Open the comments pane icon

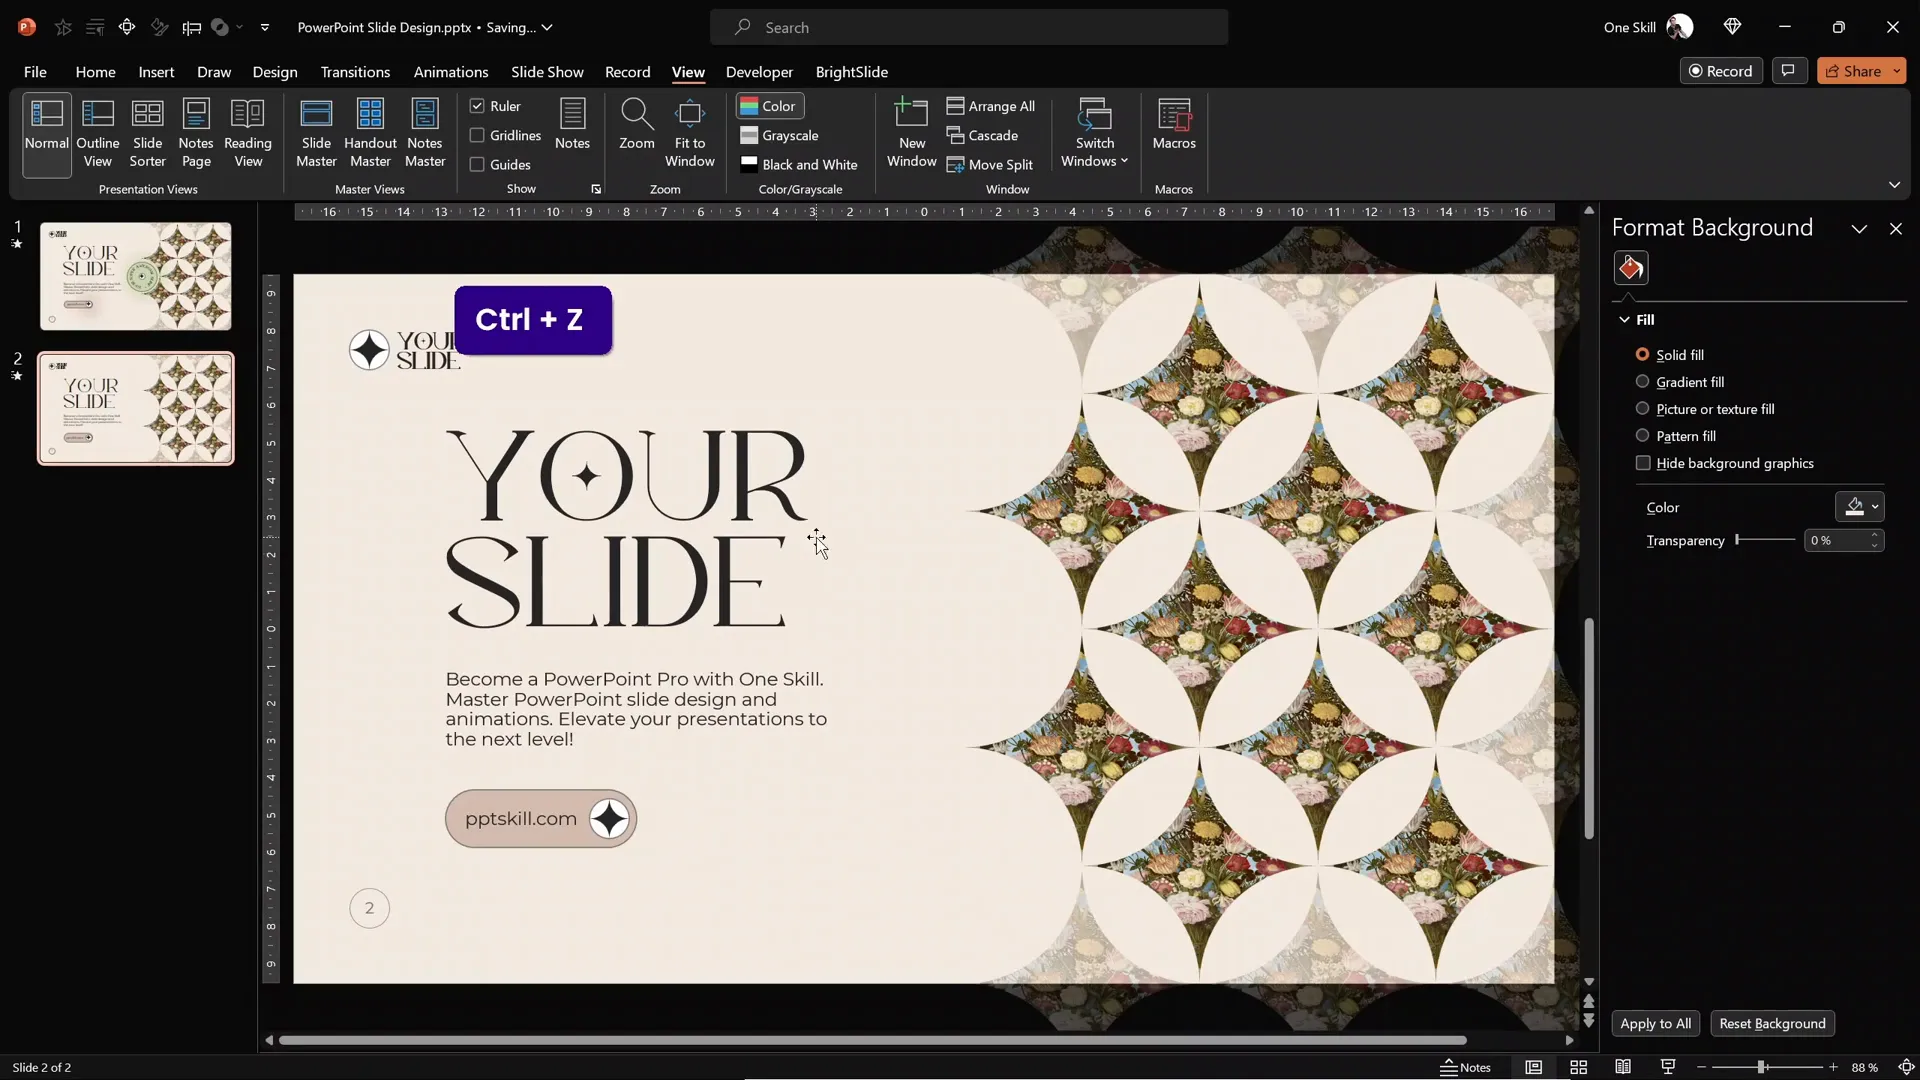pyautogui.click(x=1789, y=70)
